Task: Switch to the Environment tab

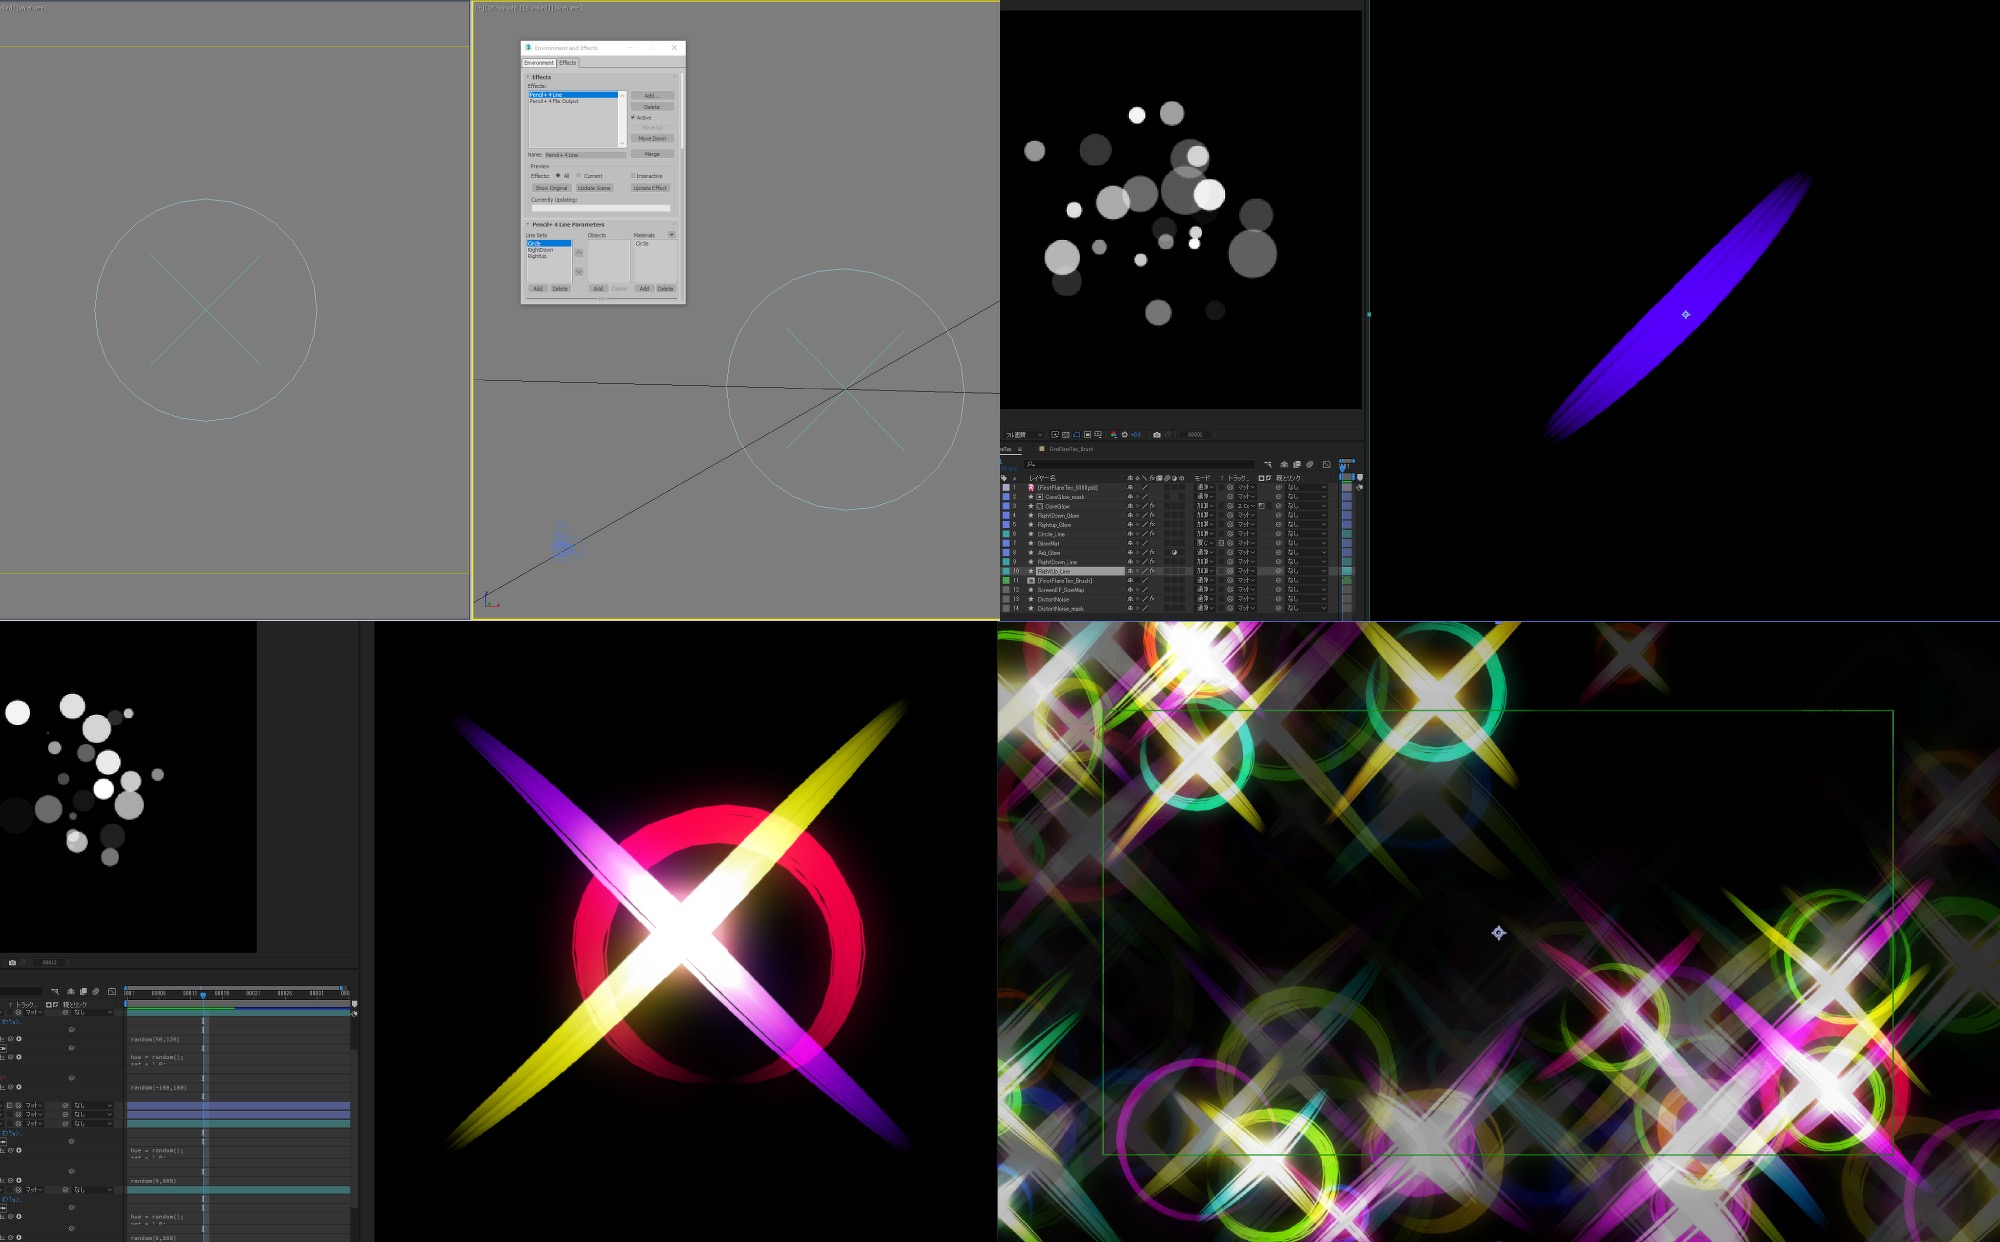Action: tap(539, 63)
